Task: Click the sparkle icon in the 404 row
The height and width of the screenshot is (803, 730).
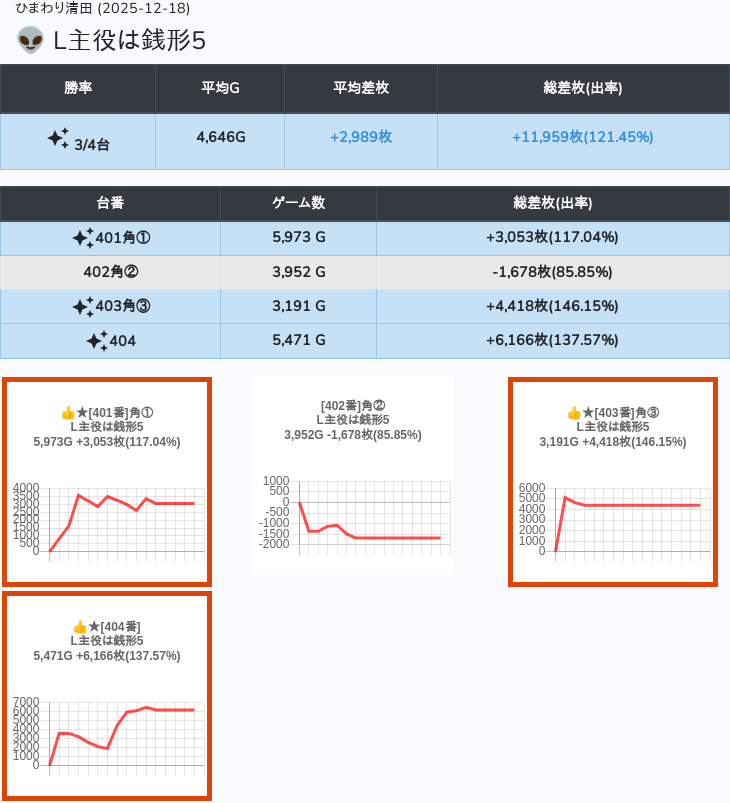Action: (96, 341)
